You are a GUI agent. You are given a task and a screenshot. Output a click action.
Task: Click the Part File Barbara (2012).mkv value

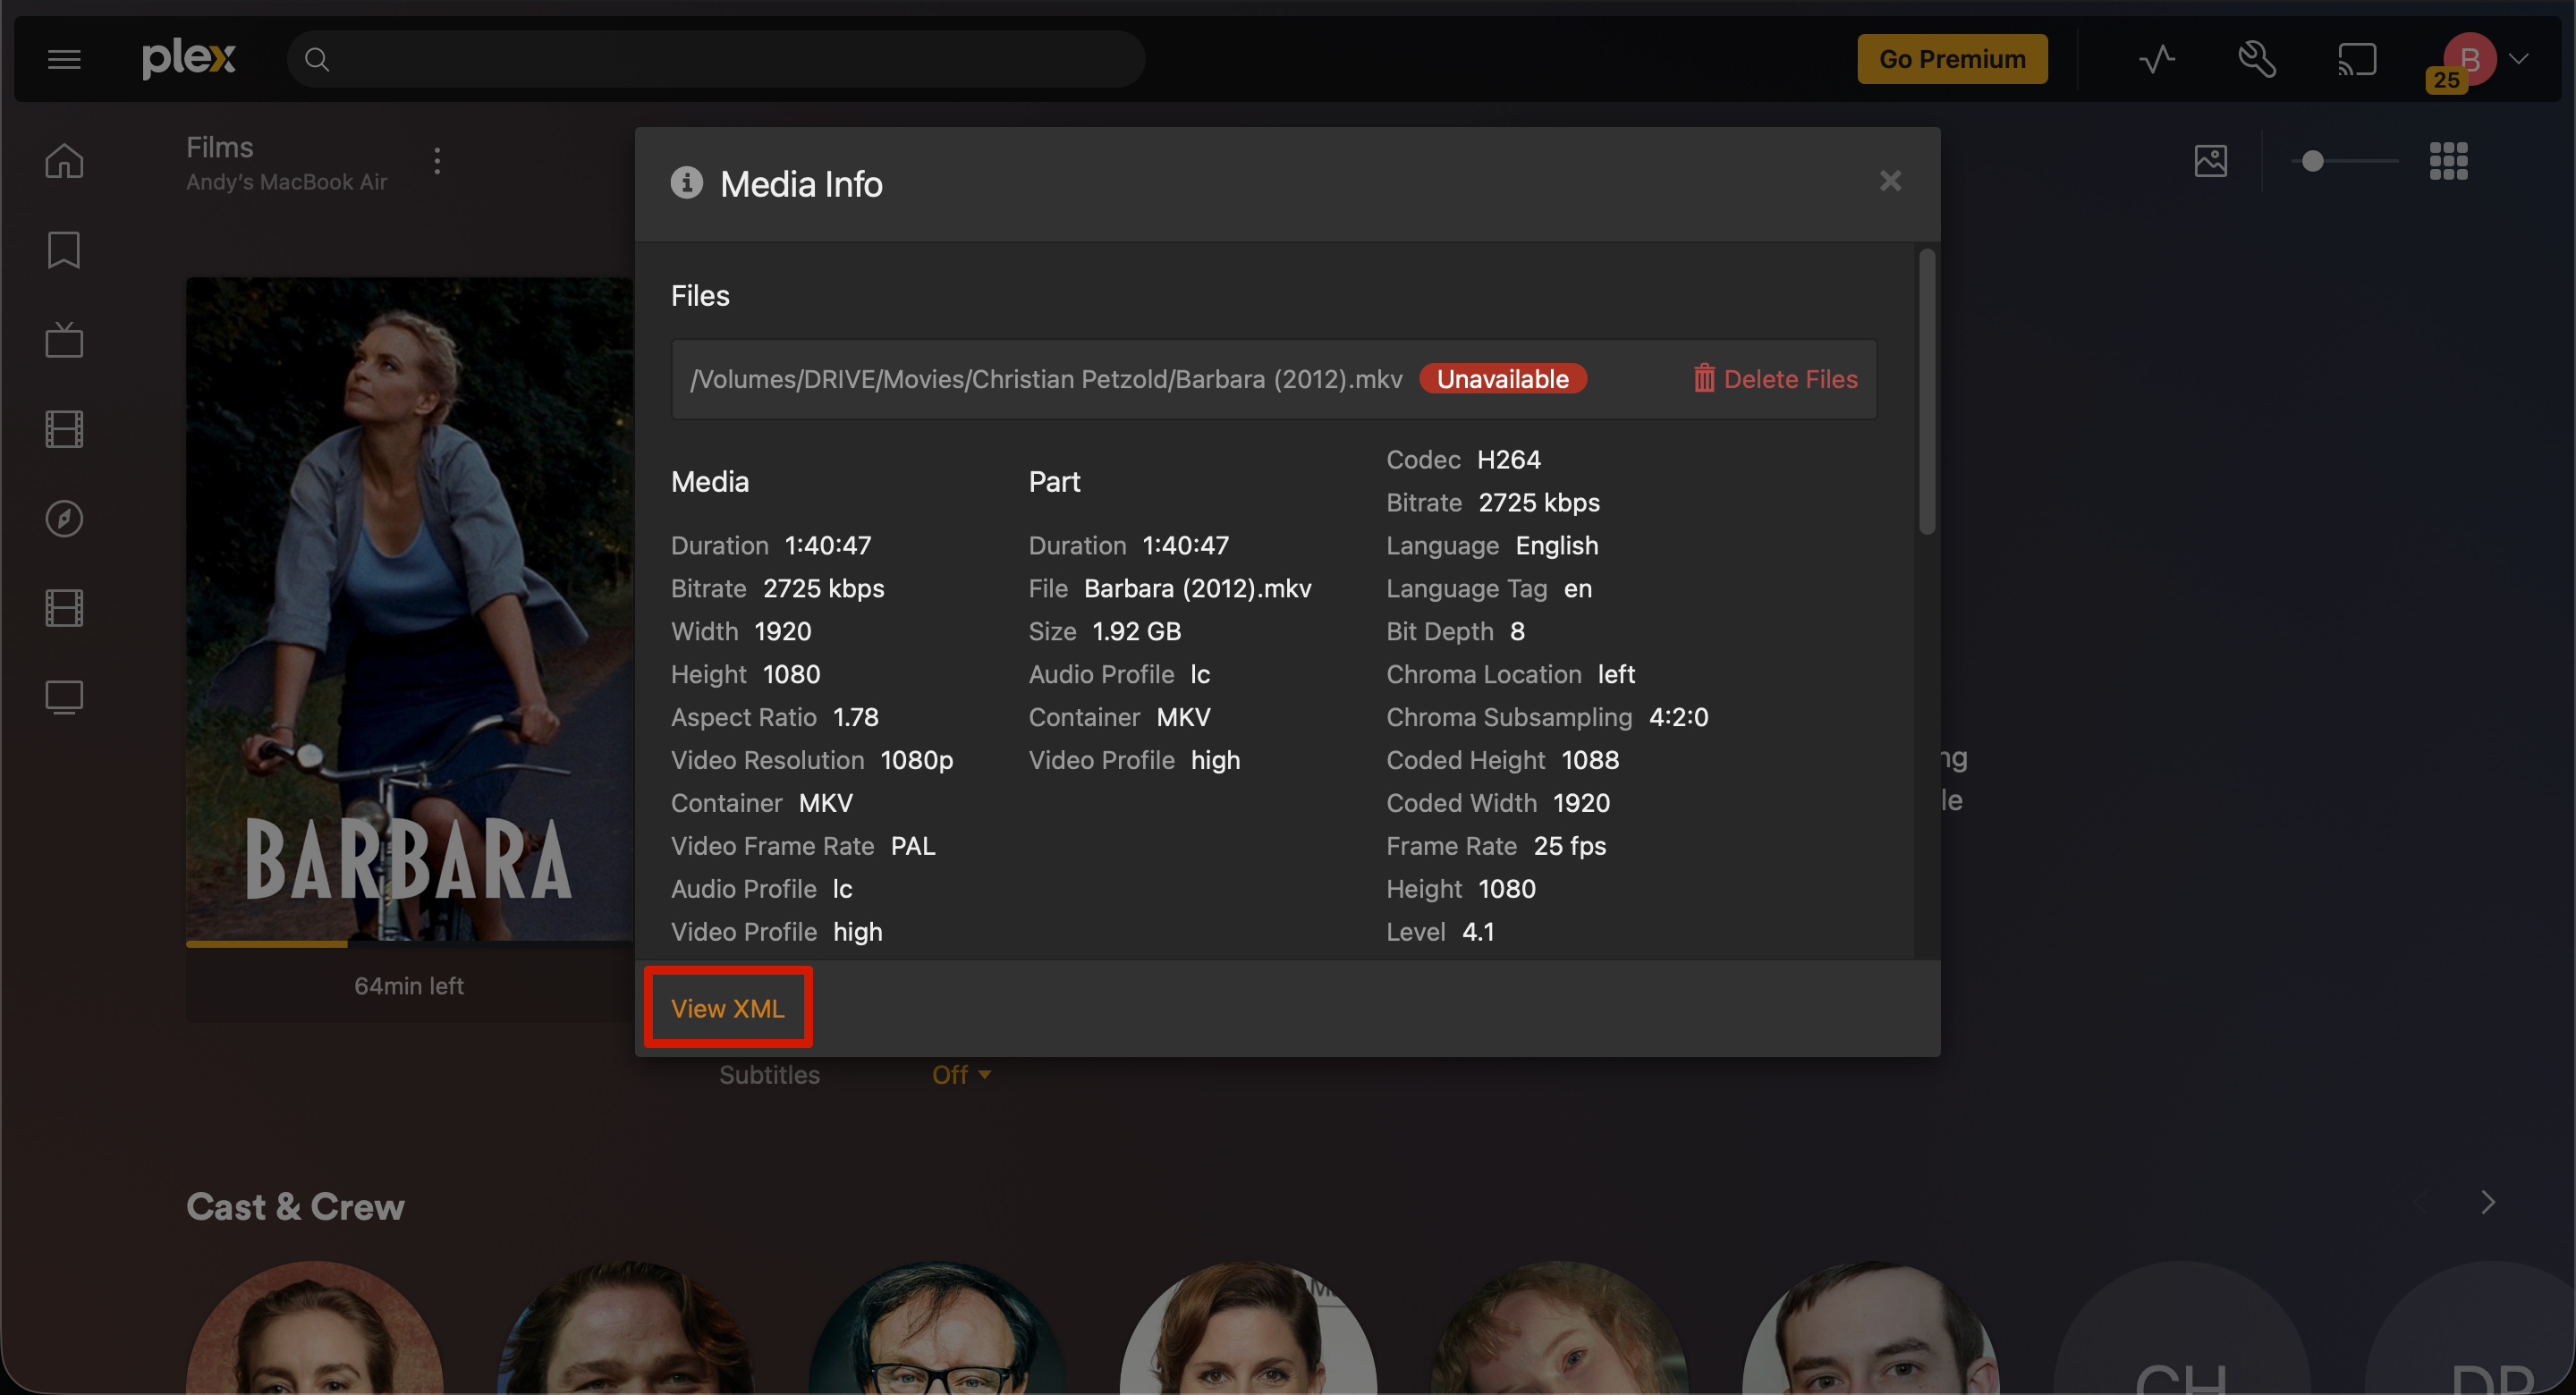click(x=1197, y=588)
